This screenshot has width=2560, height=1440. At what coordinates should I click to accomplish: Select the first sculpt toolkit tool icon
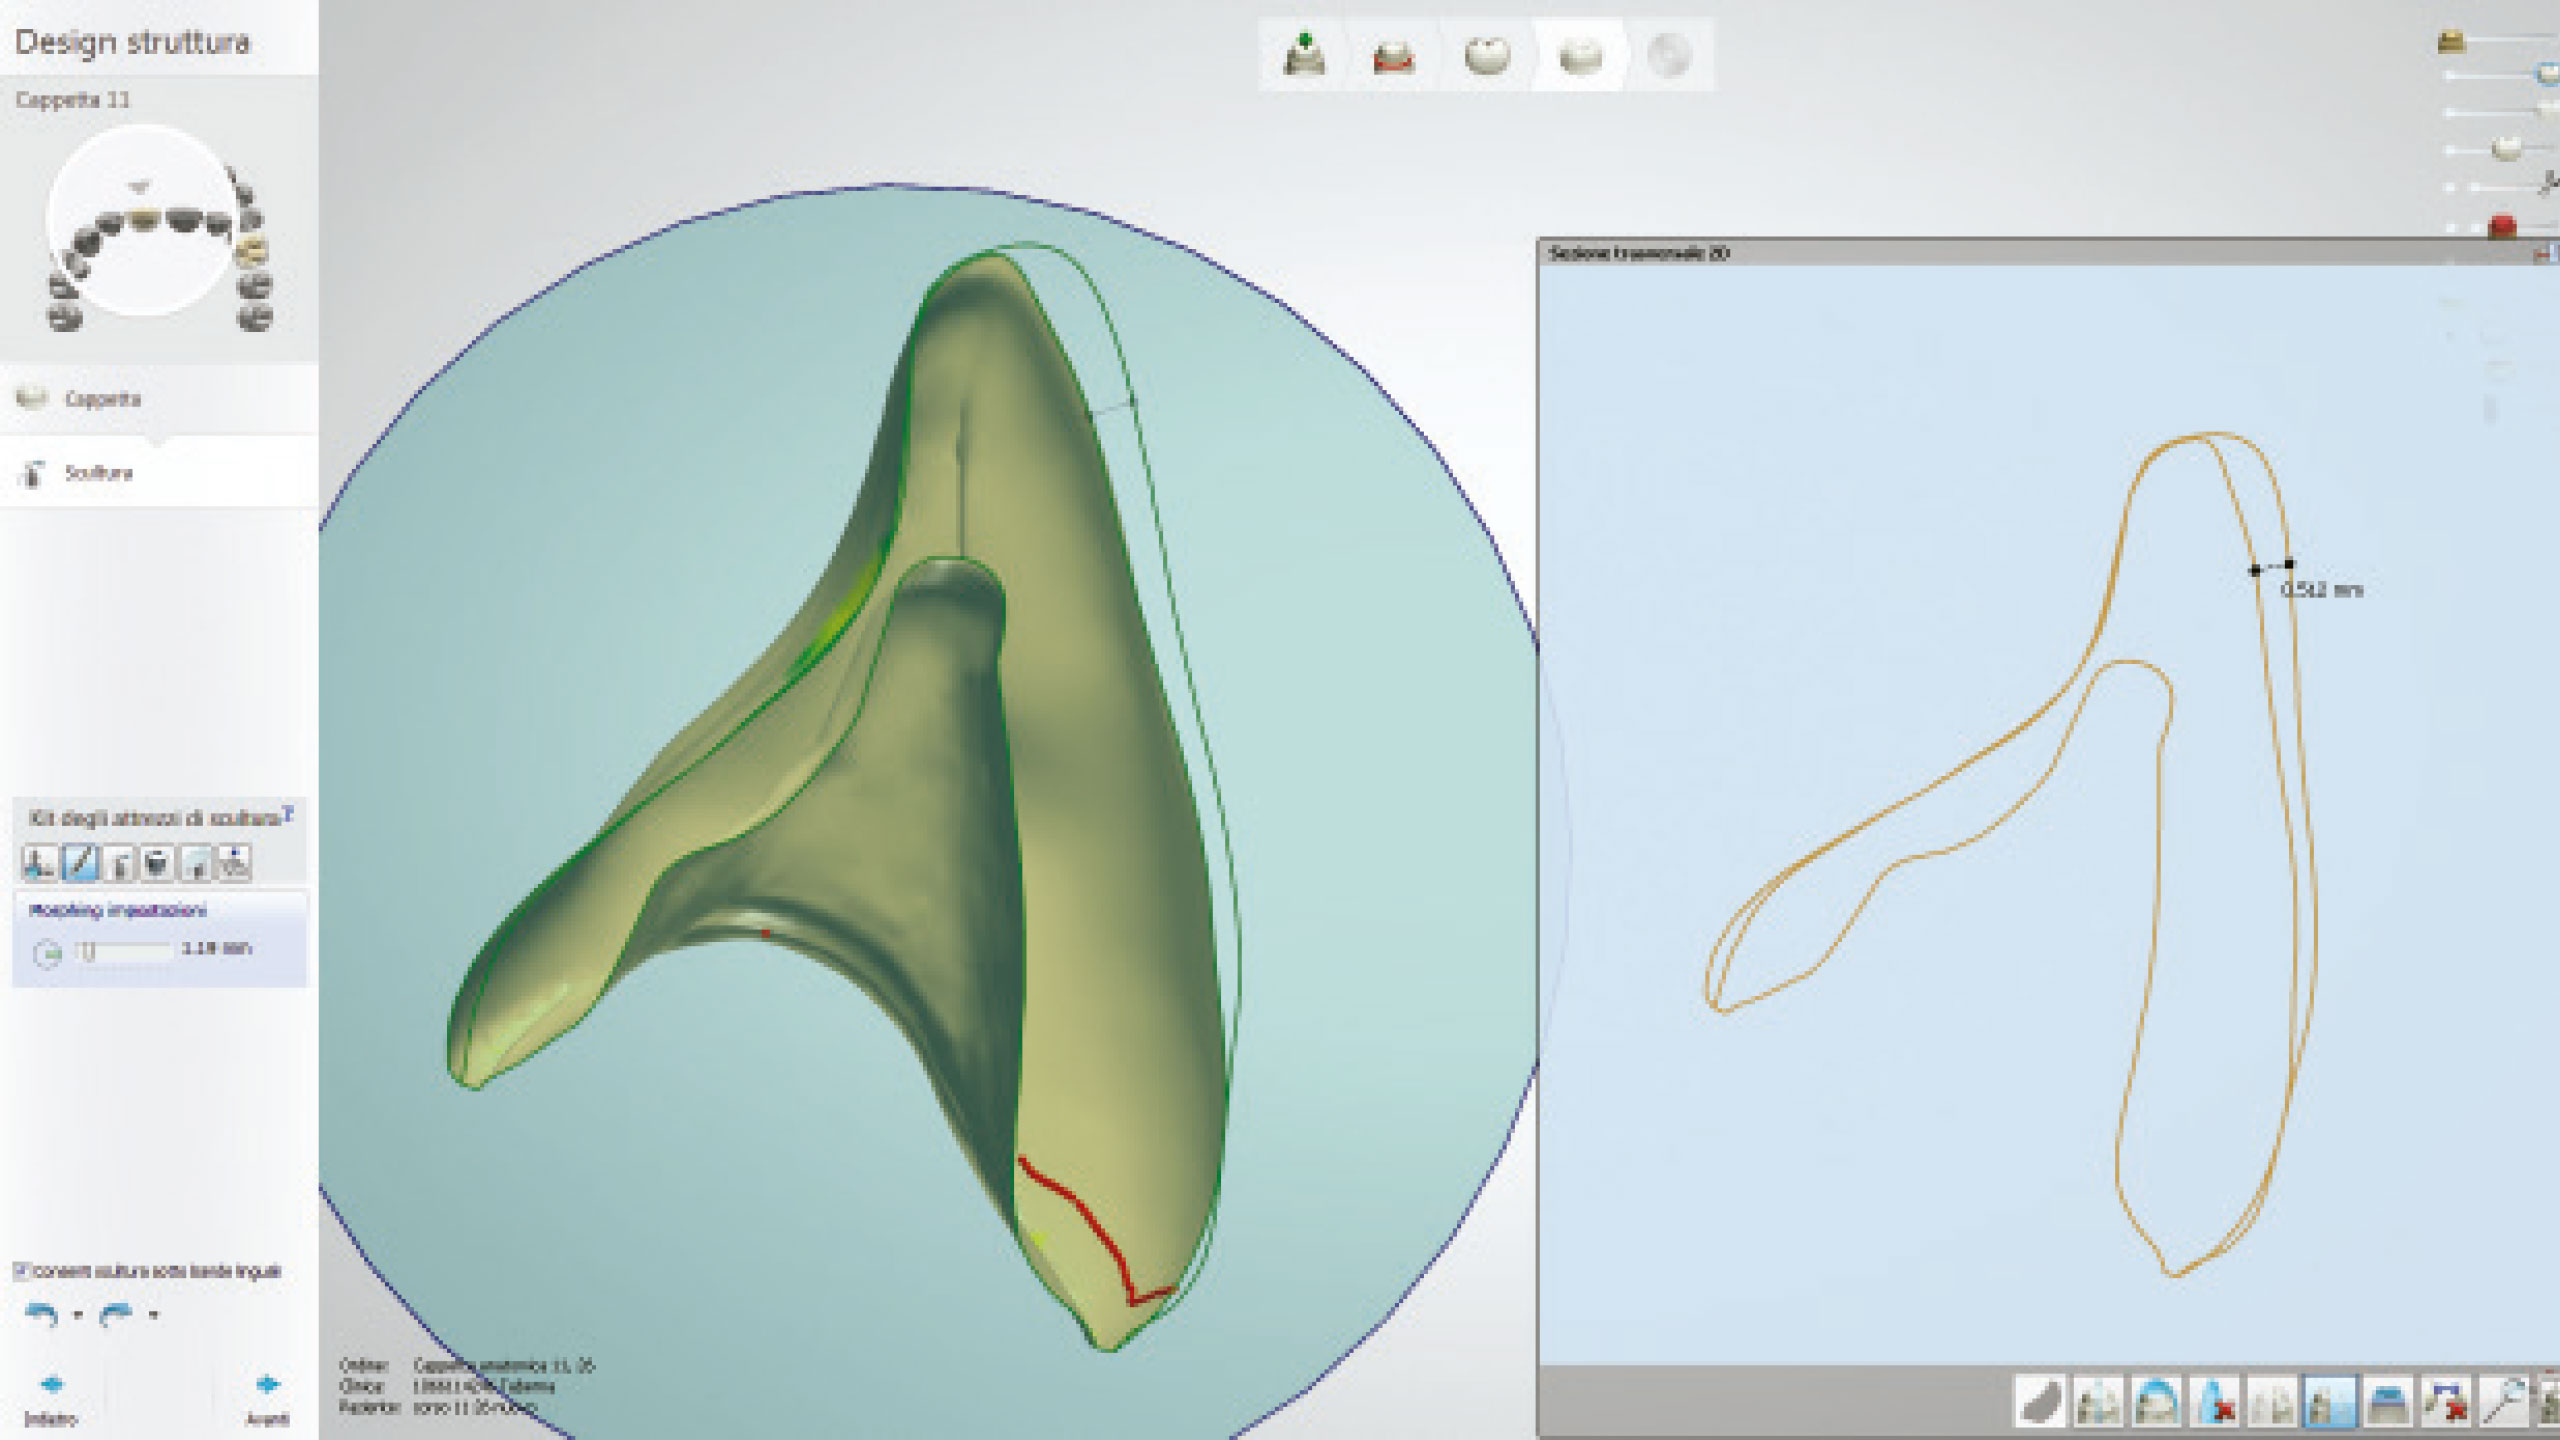(x=39, y=862)
